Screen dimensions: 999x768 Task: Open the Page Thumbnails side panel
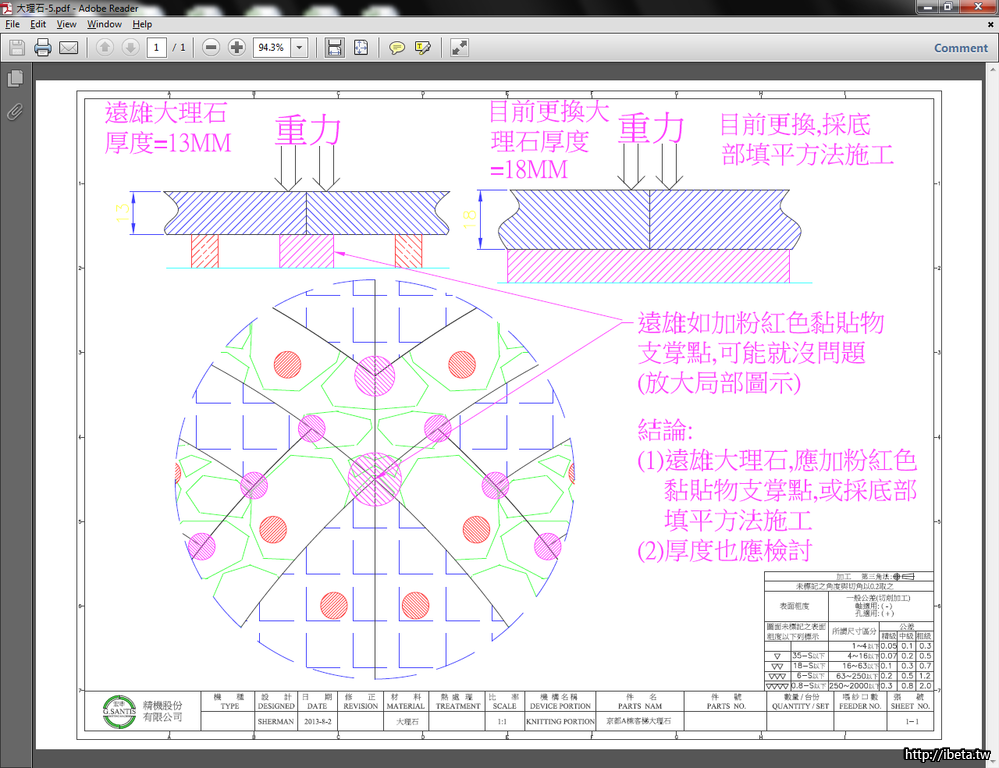pyautogui.click(x=15, y=78)
